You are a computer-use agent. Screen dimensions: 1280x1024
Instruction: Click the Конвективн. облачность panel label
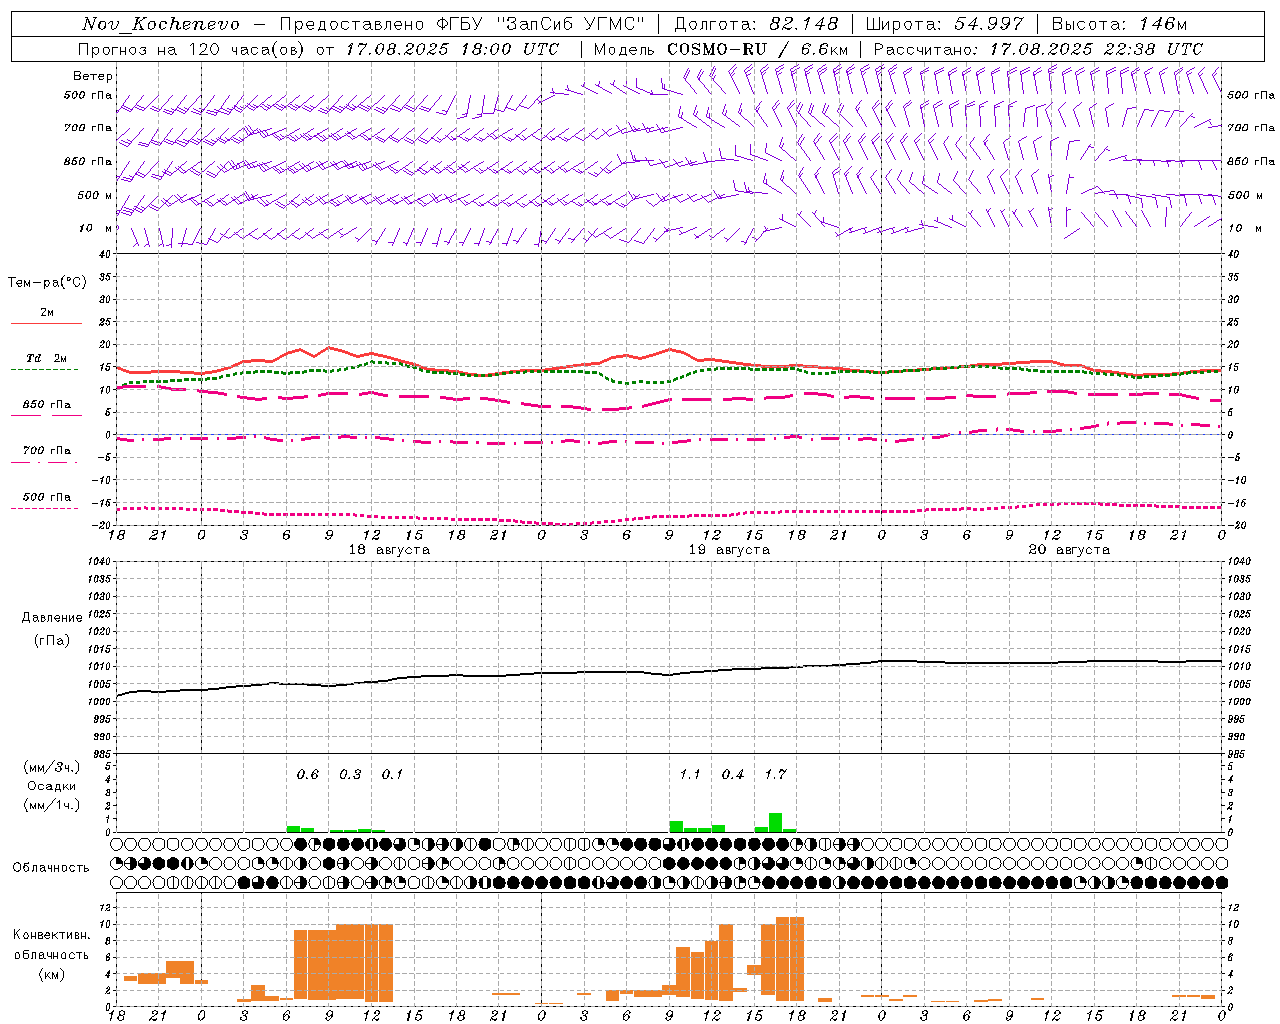tap(51, 954)
